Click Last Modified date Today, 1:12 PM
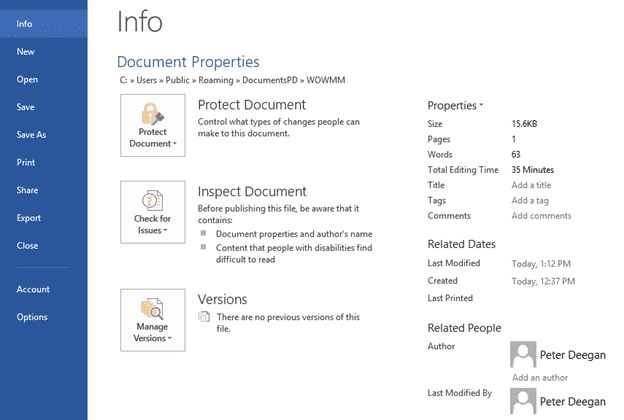This screenshot has width=624, height=420. tap(541, 264)
